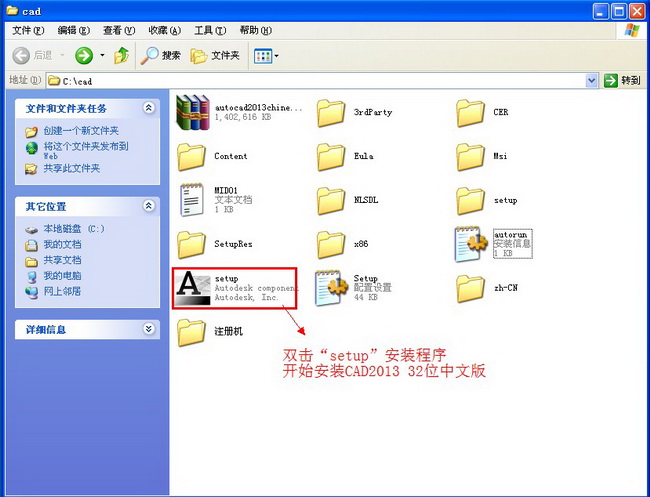Go to 网上邻居
This screenshot has height=497, width=650.
click(63, 291)
